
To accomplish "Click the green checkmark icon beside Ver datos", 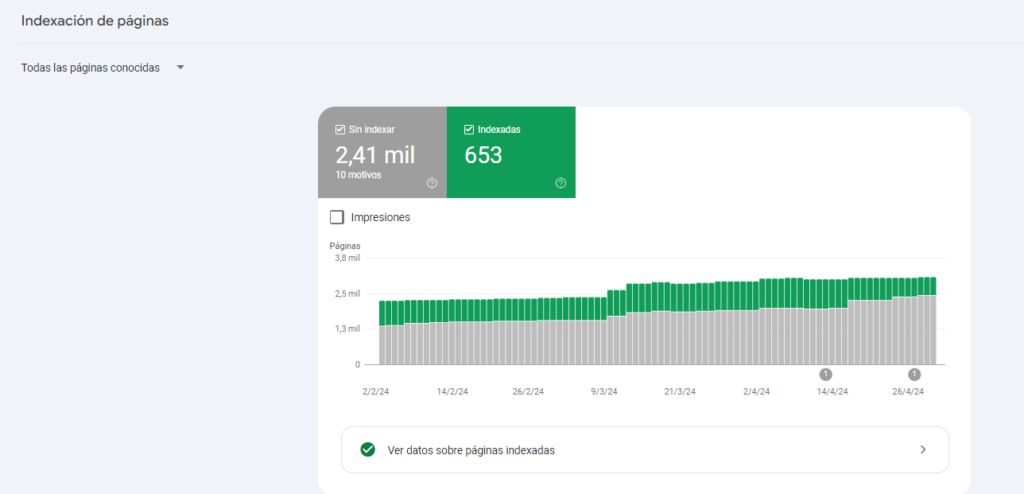I will coord(368,450).
